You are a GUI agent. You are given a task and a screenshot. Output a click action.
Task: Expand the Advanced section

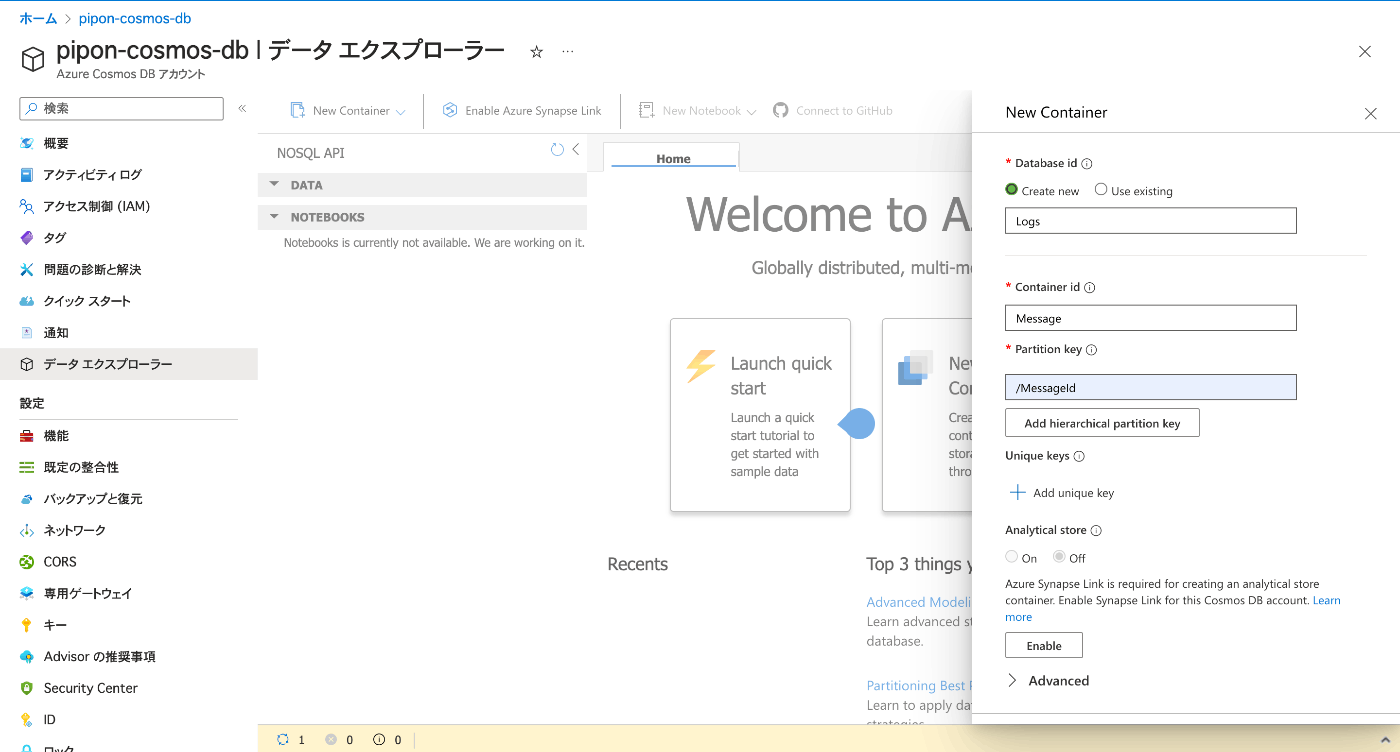point(1048,681)
